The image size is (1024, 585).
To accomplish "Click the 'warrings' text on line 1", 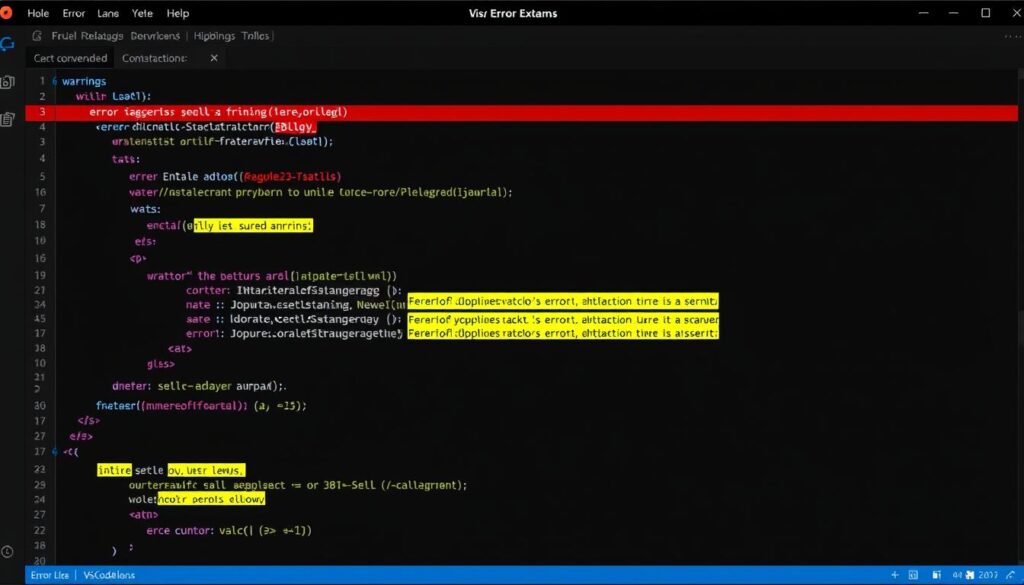I will click(84, 82).
